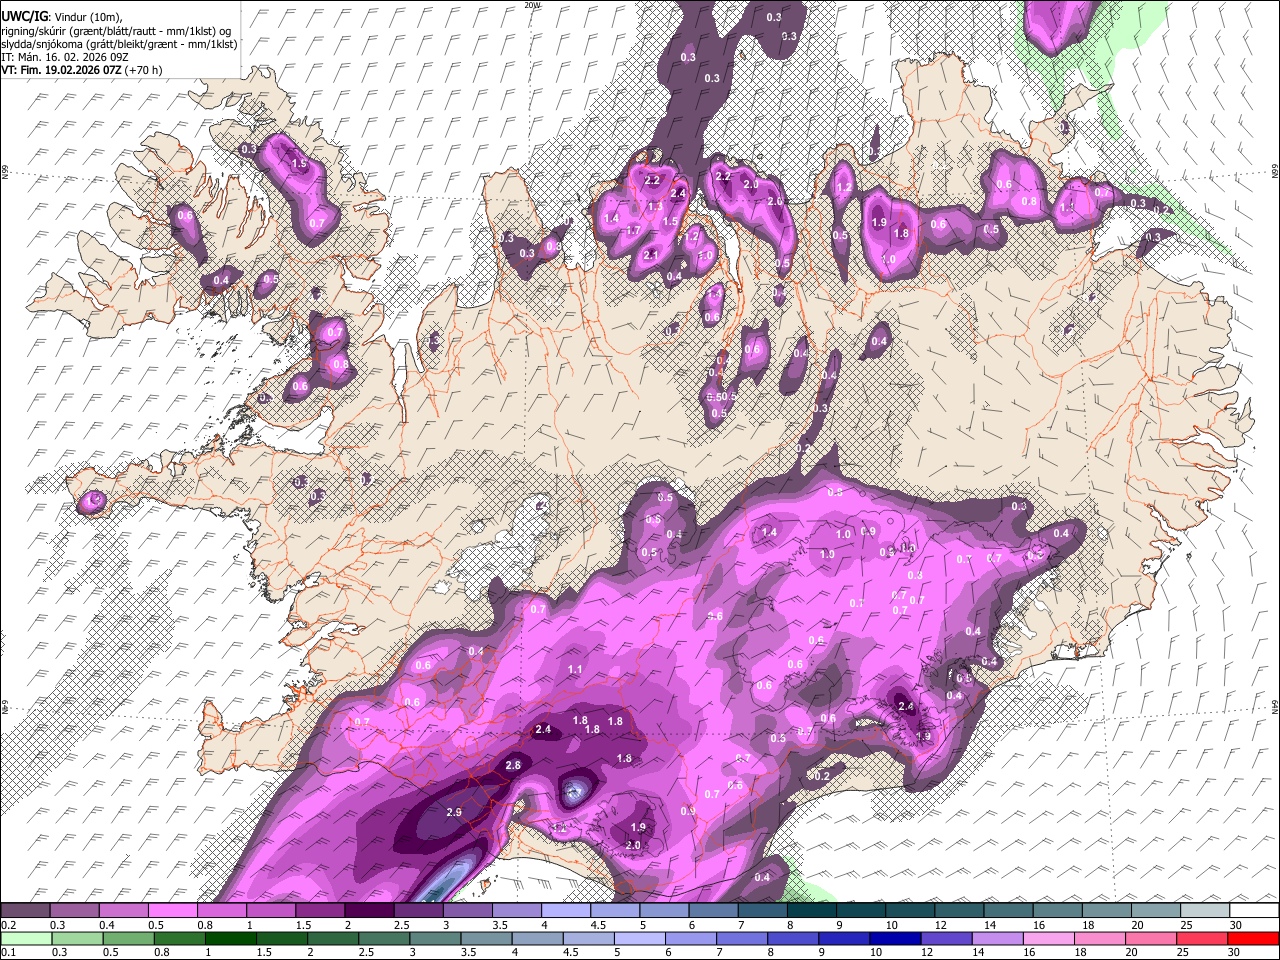Click the initial time 'IT: Mán. 16. 02. 2026 09Z'

coord(64,57)
